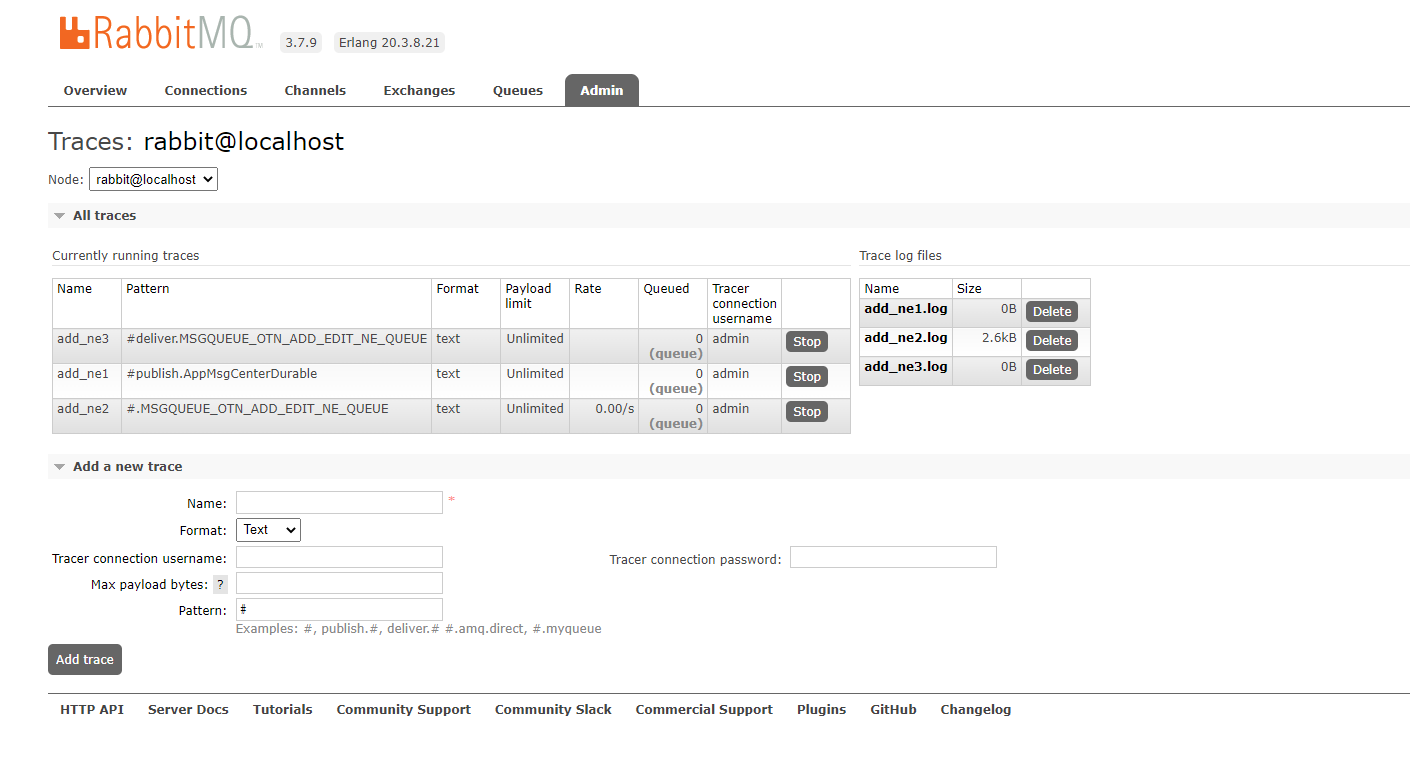Open the Community Support link
The width and height of the screenshot is (1410, 759).
(x=403, y=710)
